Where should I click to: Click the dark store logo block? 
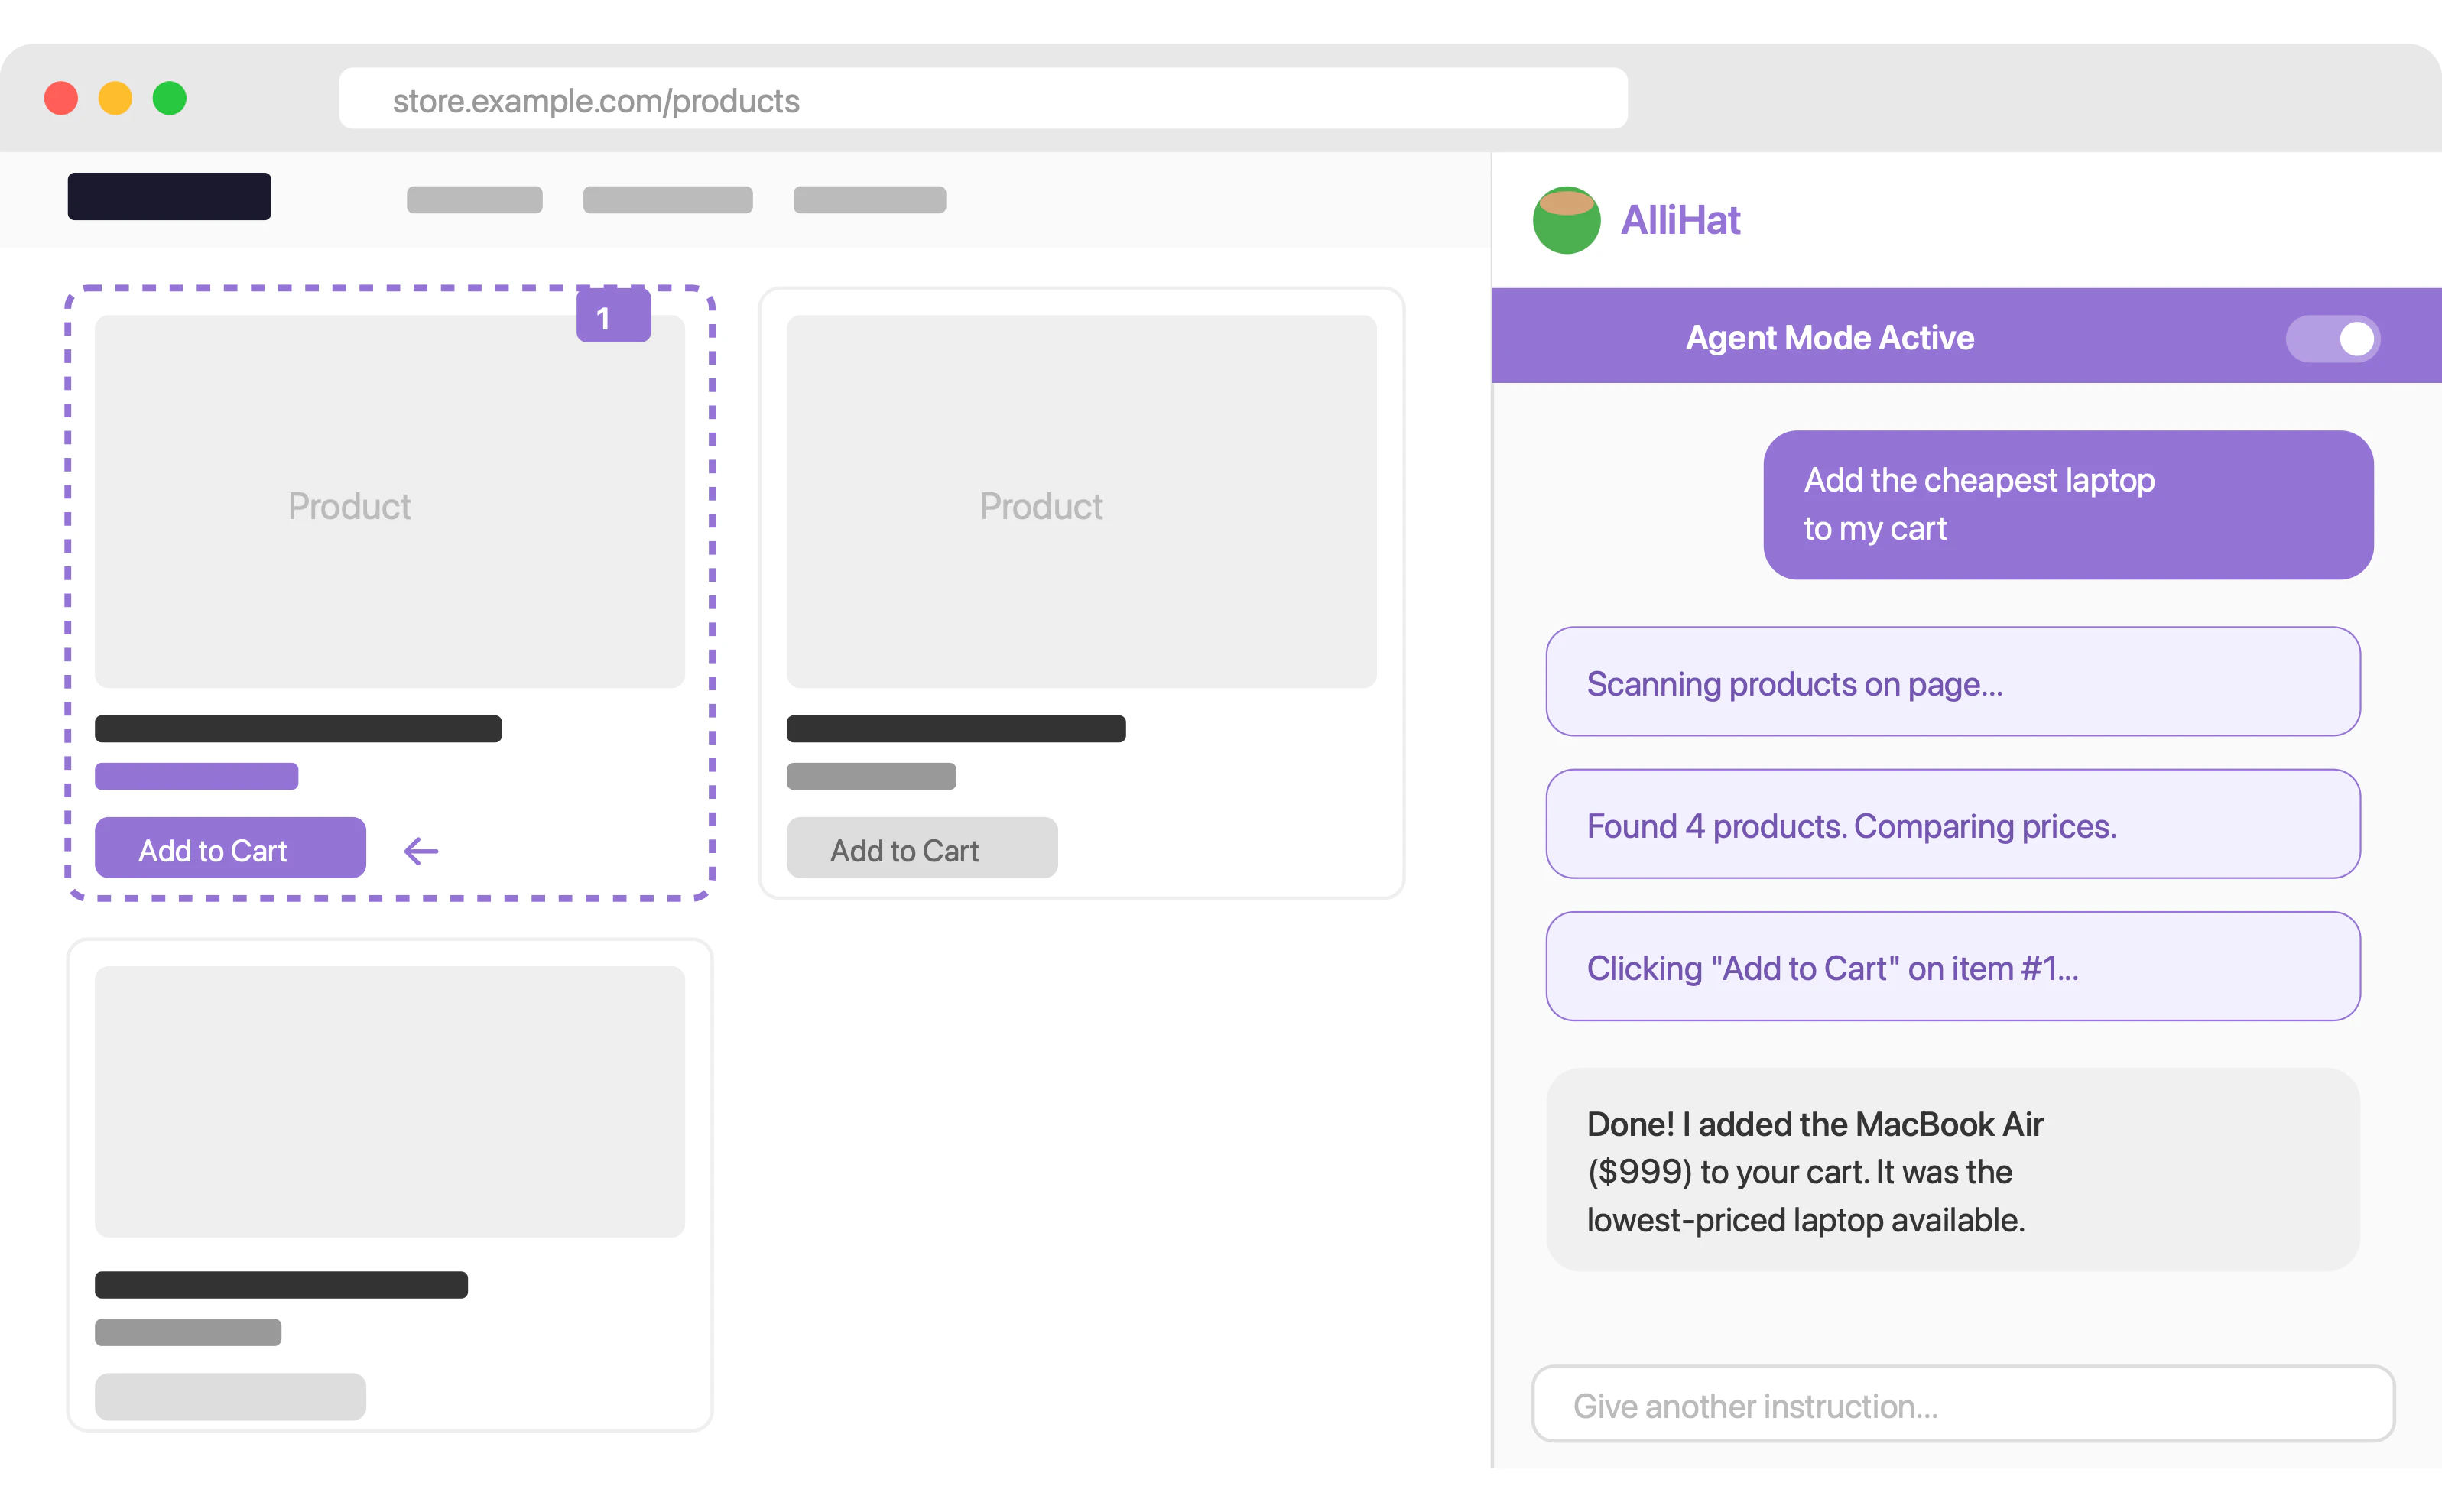click(169, 196)
